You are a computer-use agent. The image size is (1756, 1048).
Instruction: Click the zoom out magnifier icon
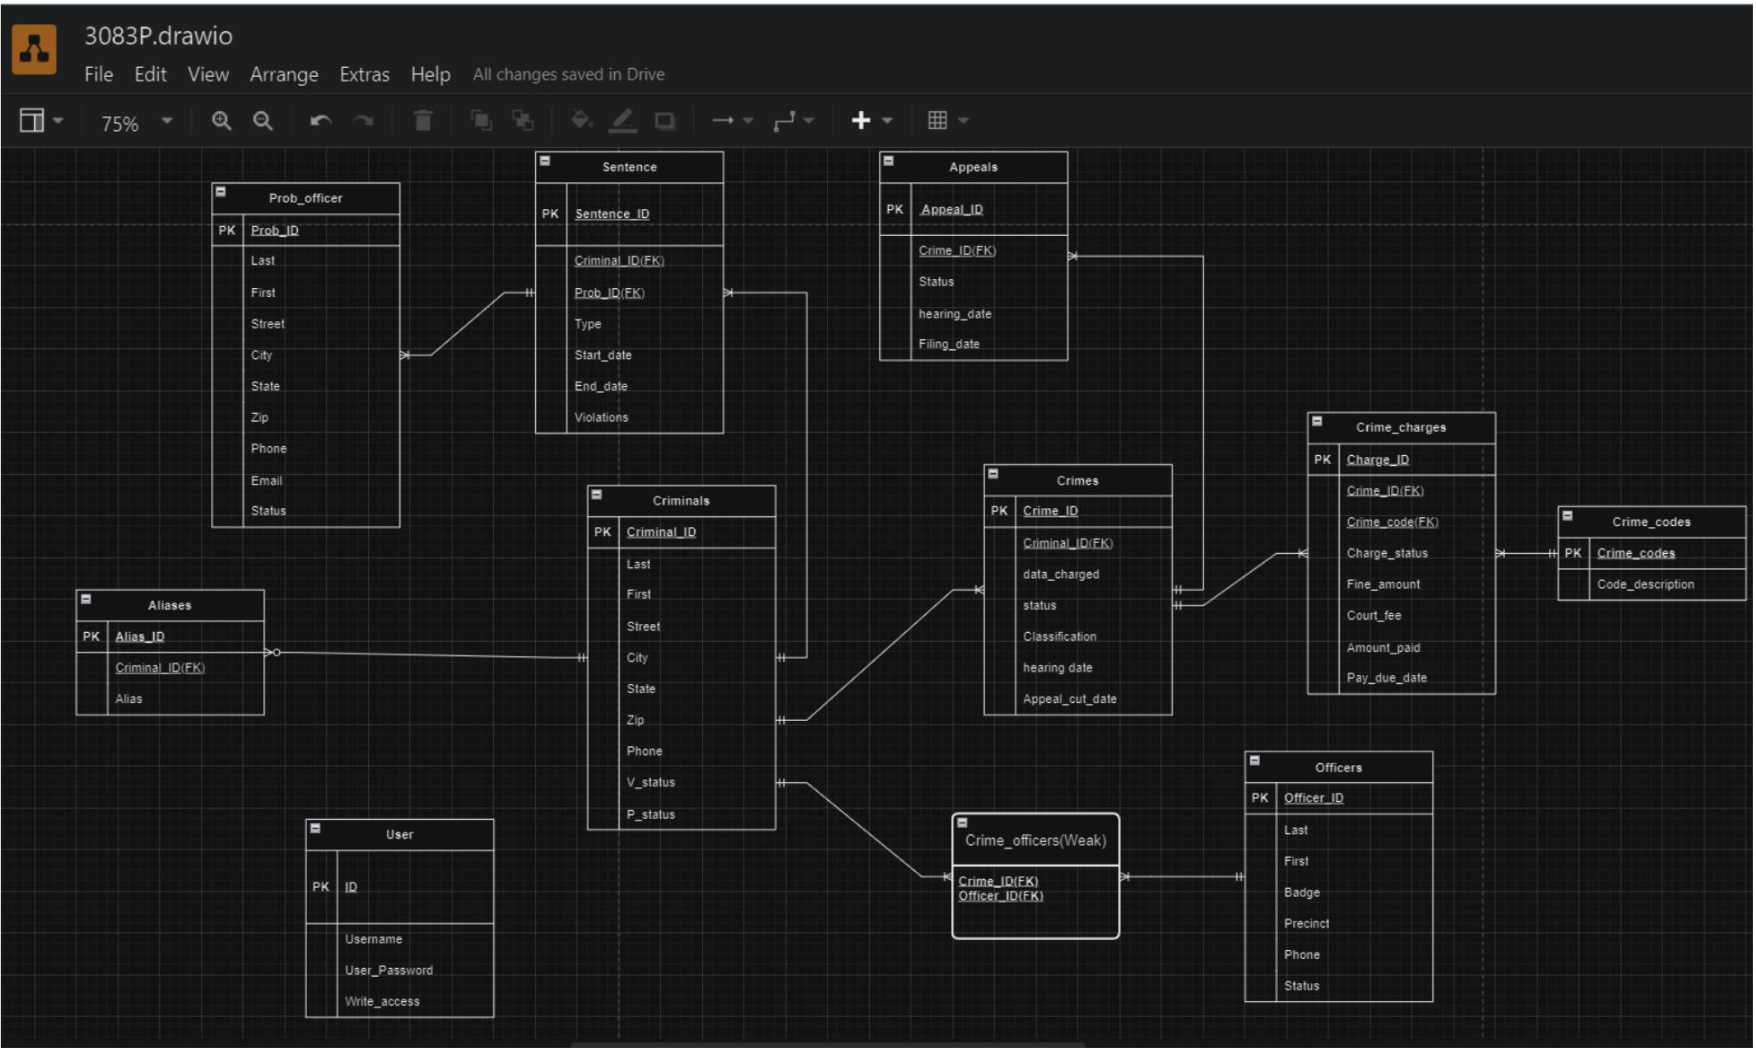[x=263, y=121]
